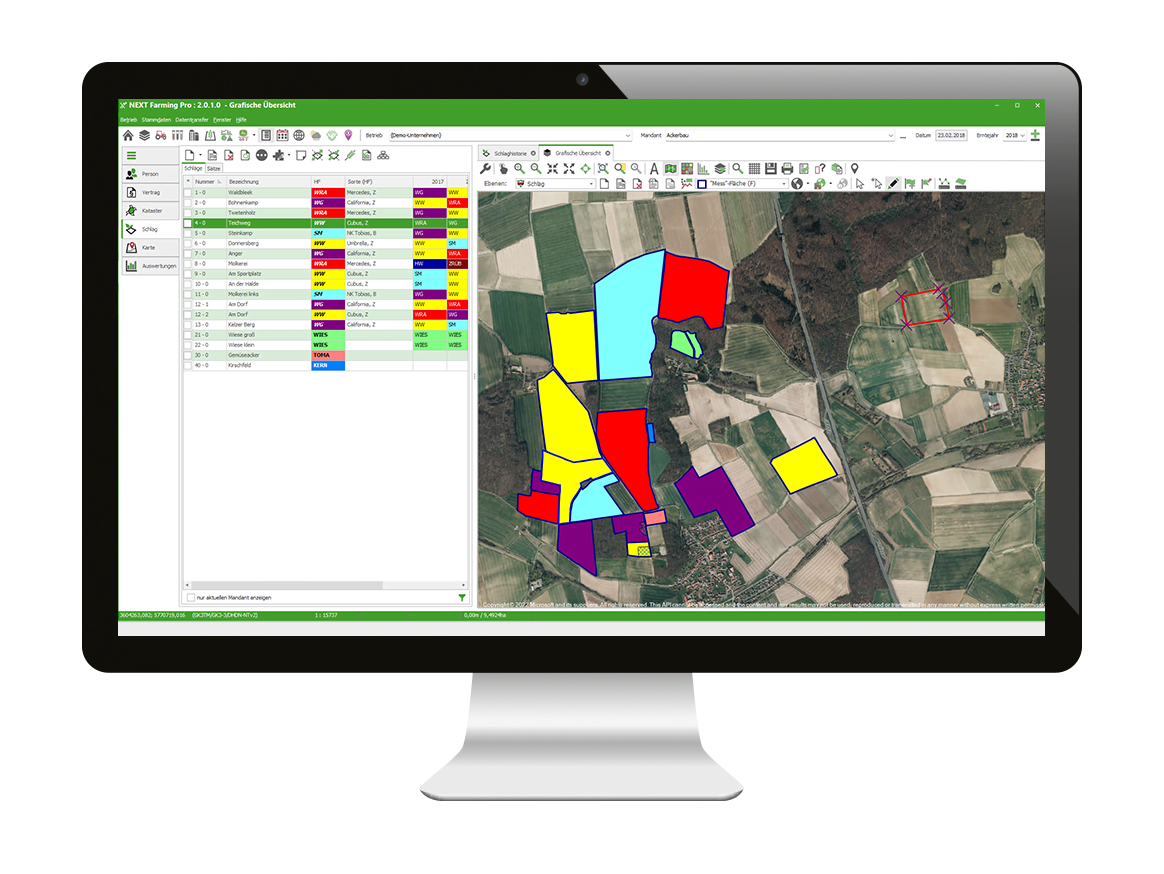Click the "Mess"-Fläche color swatch
Image resolution: width=1164 pixels, height=874 pixels.
(x=701, y=184)
